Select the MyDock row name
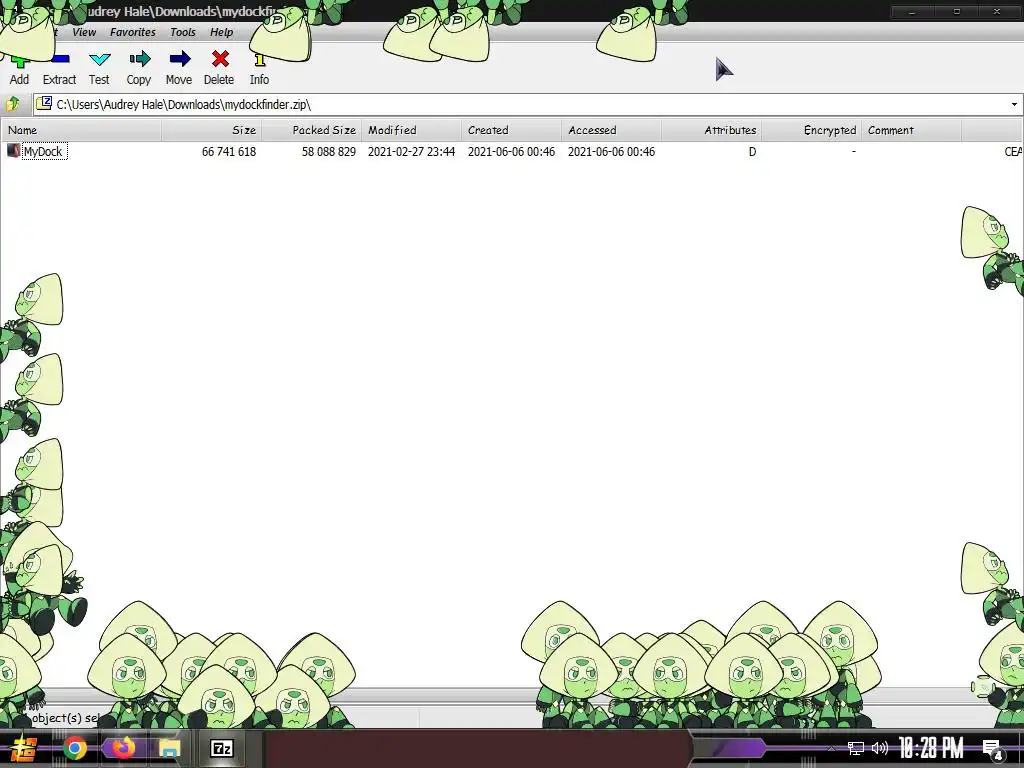Image resolution: width=1024 pixels, height=768 pixels. click(43, 152)
